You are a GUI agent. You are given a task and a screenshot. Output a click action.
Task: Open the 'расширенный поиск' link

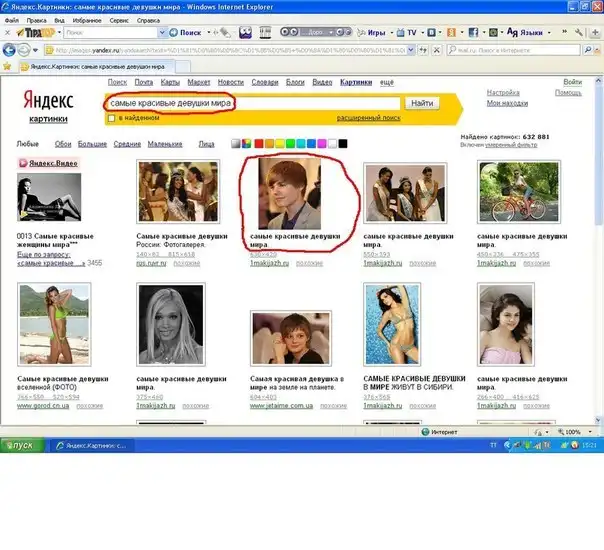pos(368,118)
